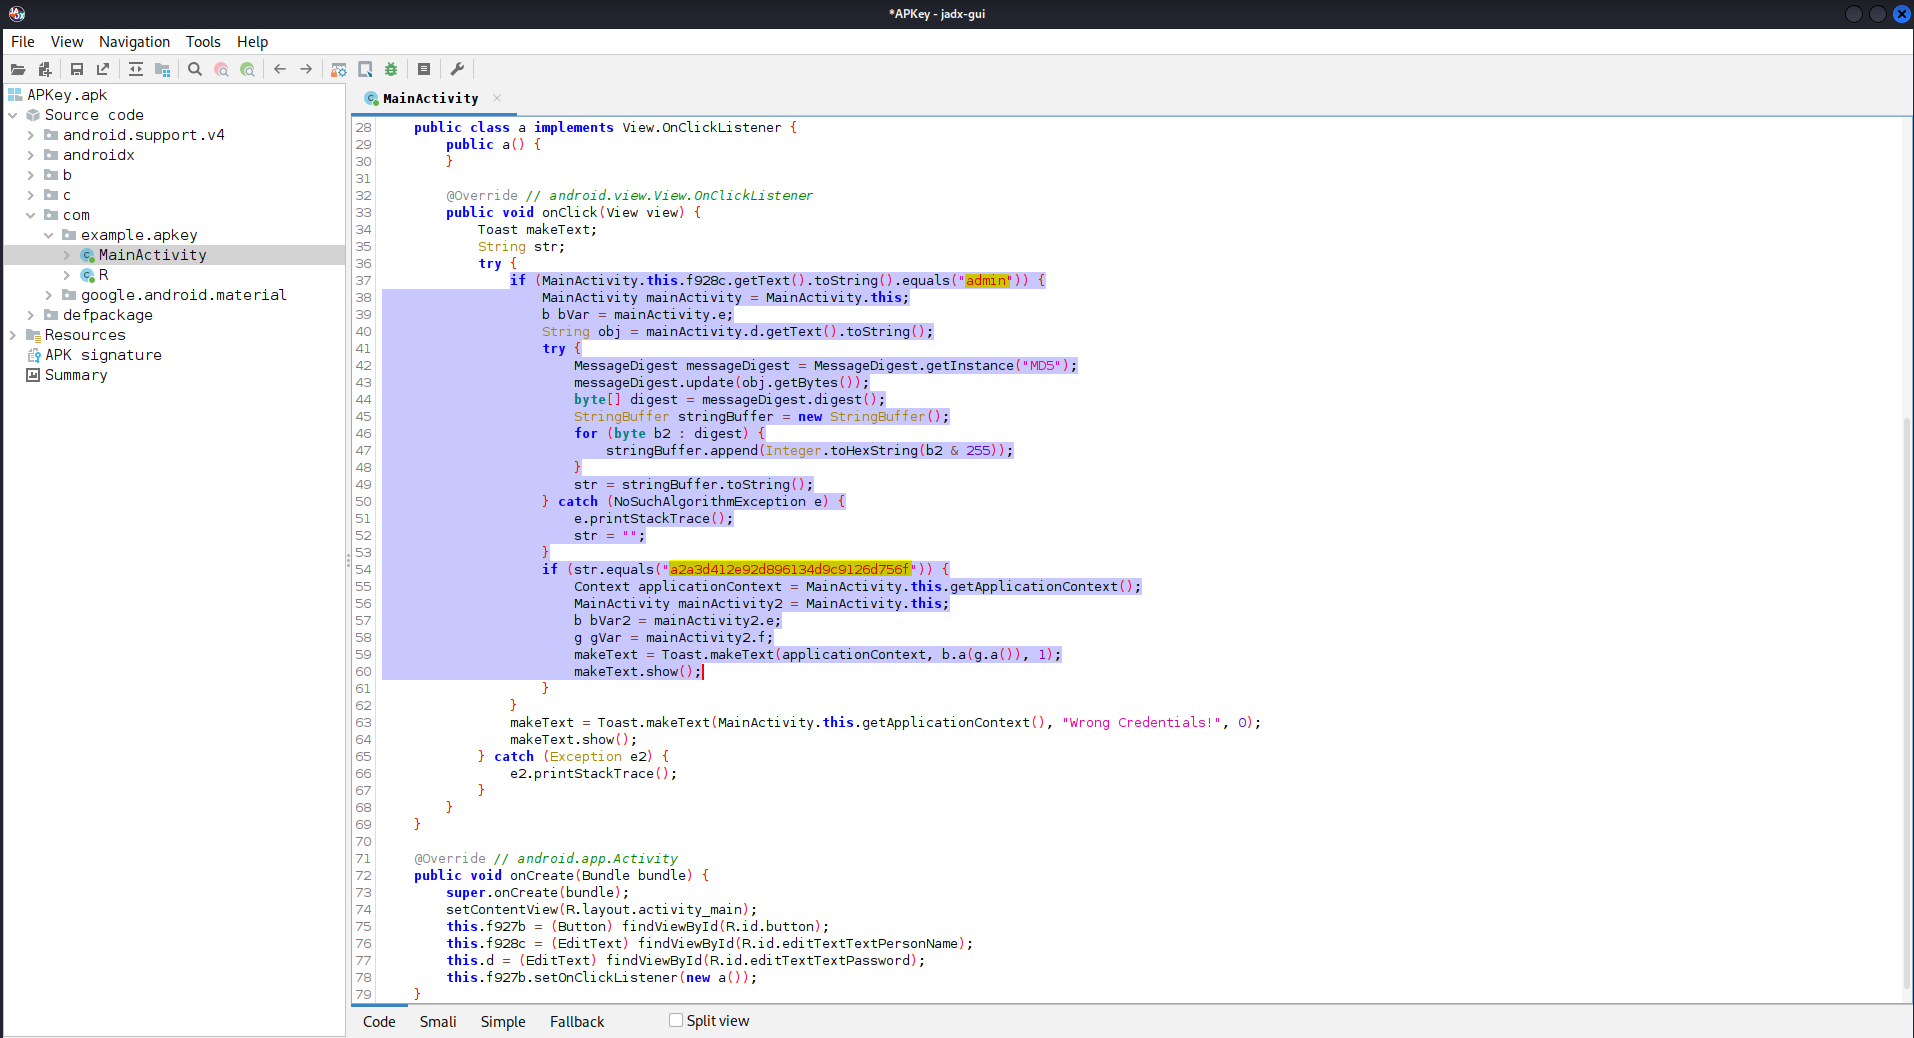Click the Toast.makeText call on line 59

717,654
